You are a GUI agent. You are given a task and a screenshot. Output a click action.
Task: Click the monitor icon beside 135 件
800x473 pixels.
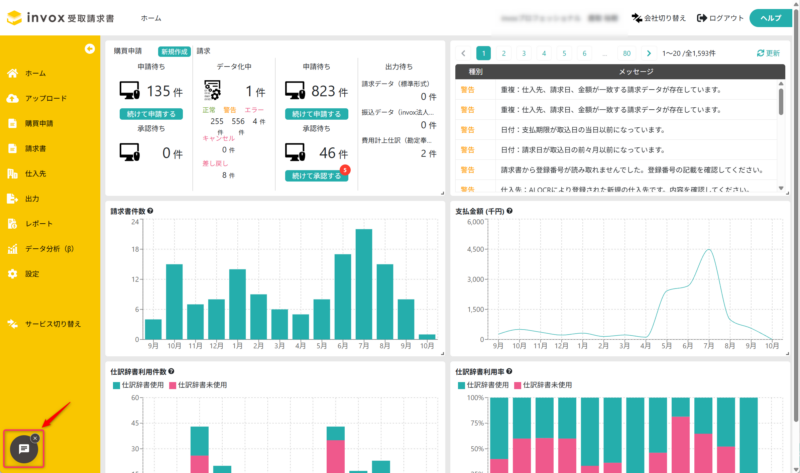coord(130,90)
